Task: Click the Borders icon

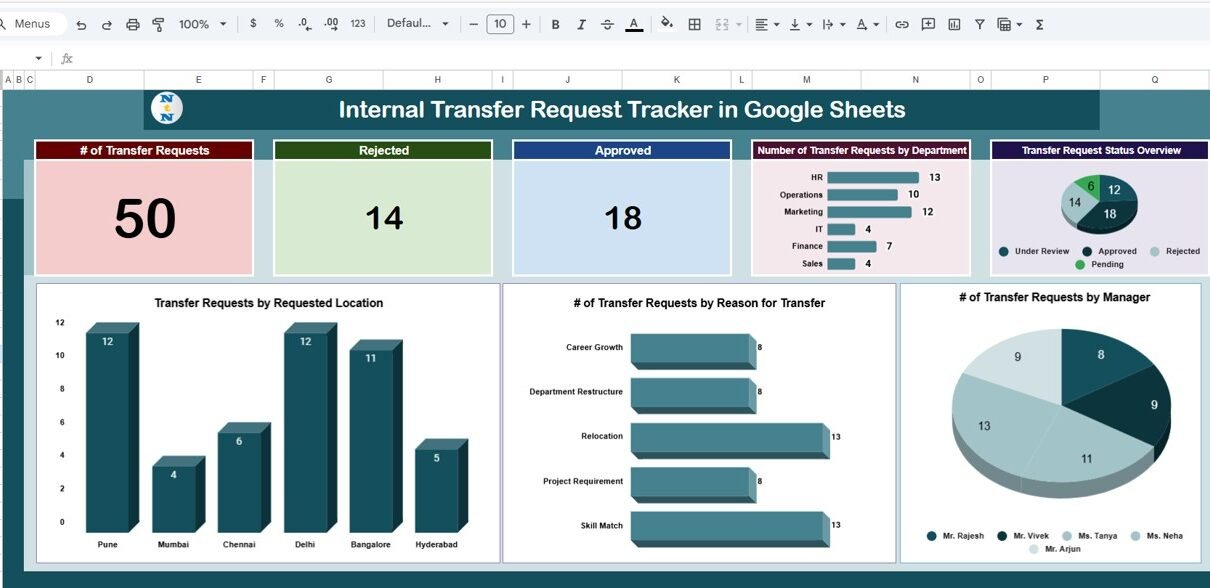Action: [694, 24]
